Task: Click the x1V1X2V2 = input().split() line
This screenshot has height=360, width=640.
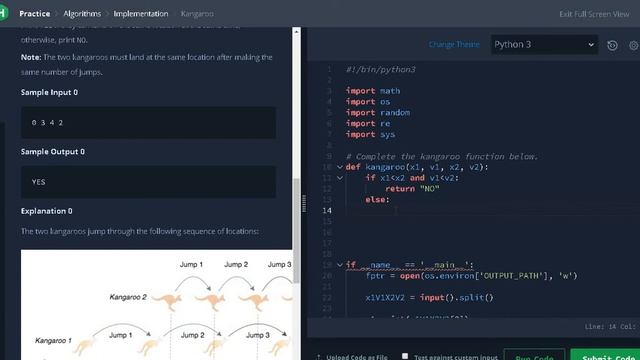Action: click(x=429, y=298)
